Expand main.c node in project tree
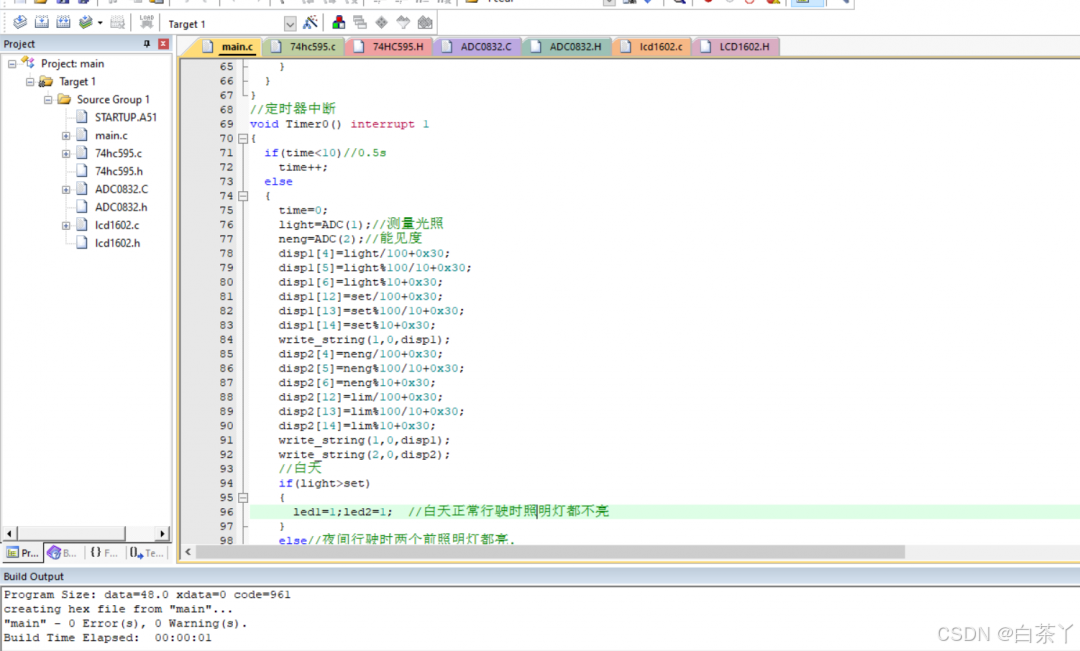The height and width of the screenshot is (651, 1080). pos(66,136)
